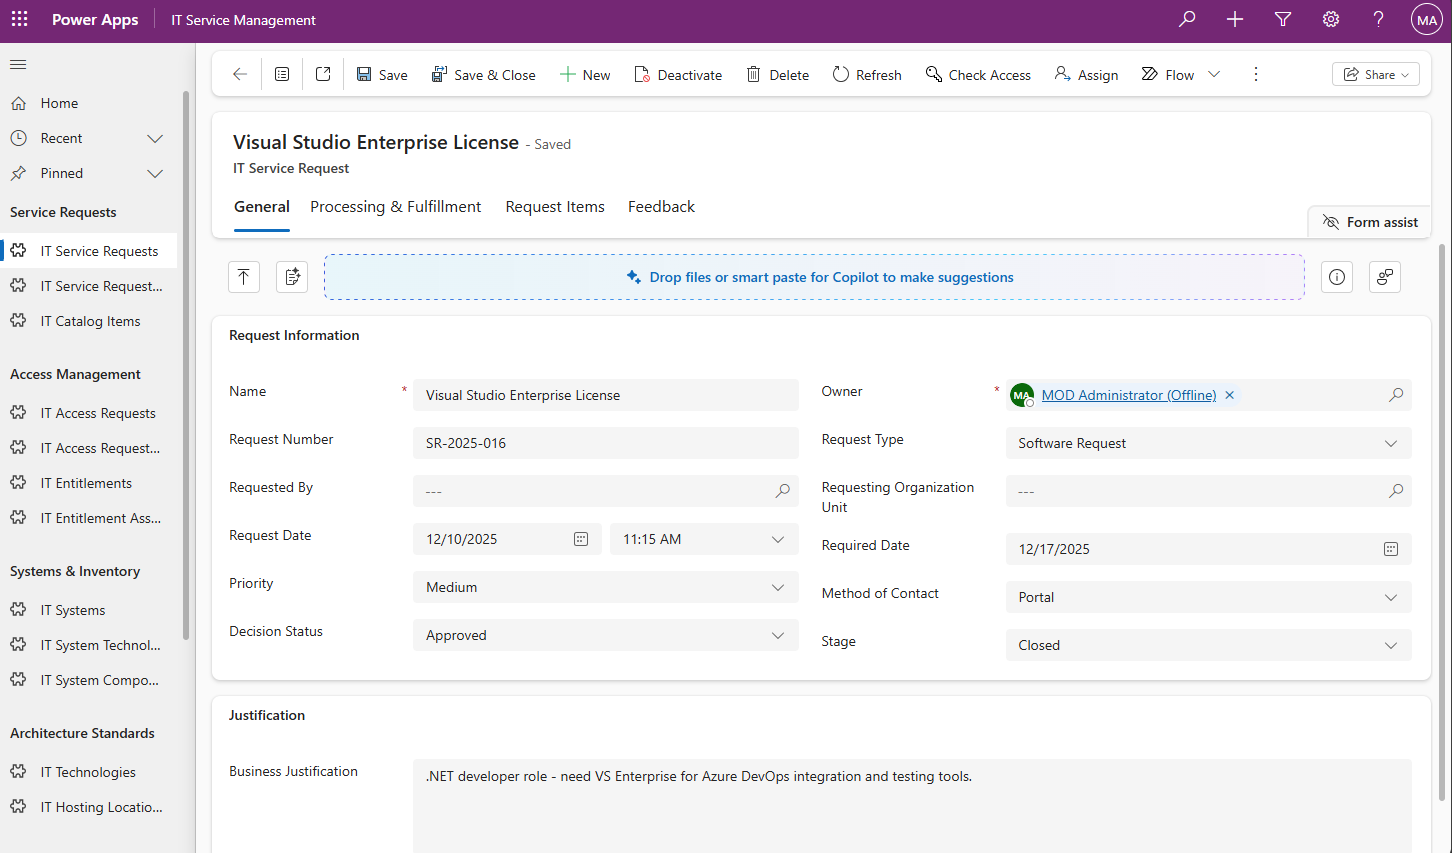This screenshot has width=1452, height=853.
Task: Click the smart paste clipboard icon
Action: pyautogui.click(x=292, y=277)
